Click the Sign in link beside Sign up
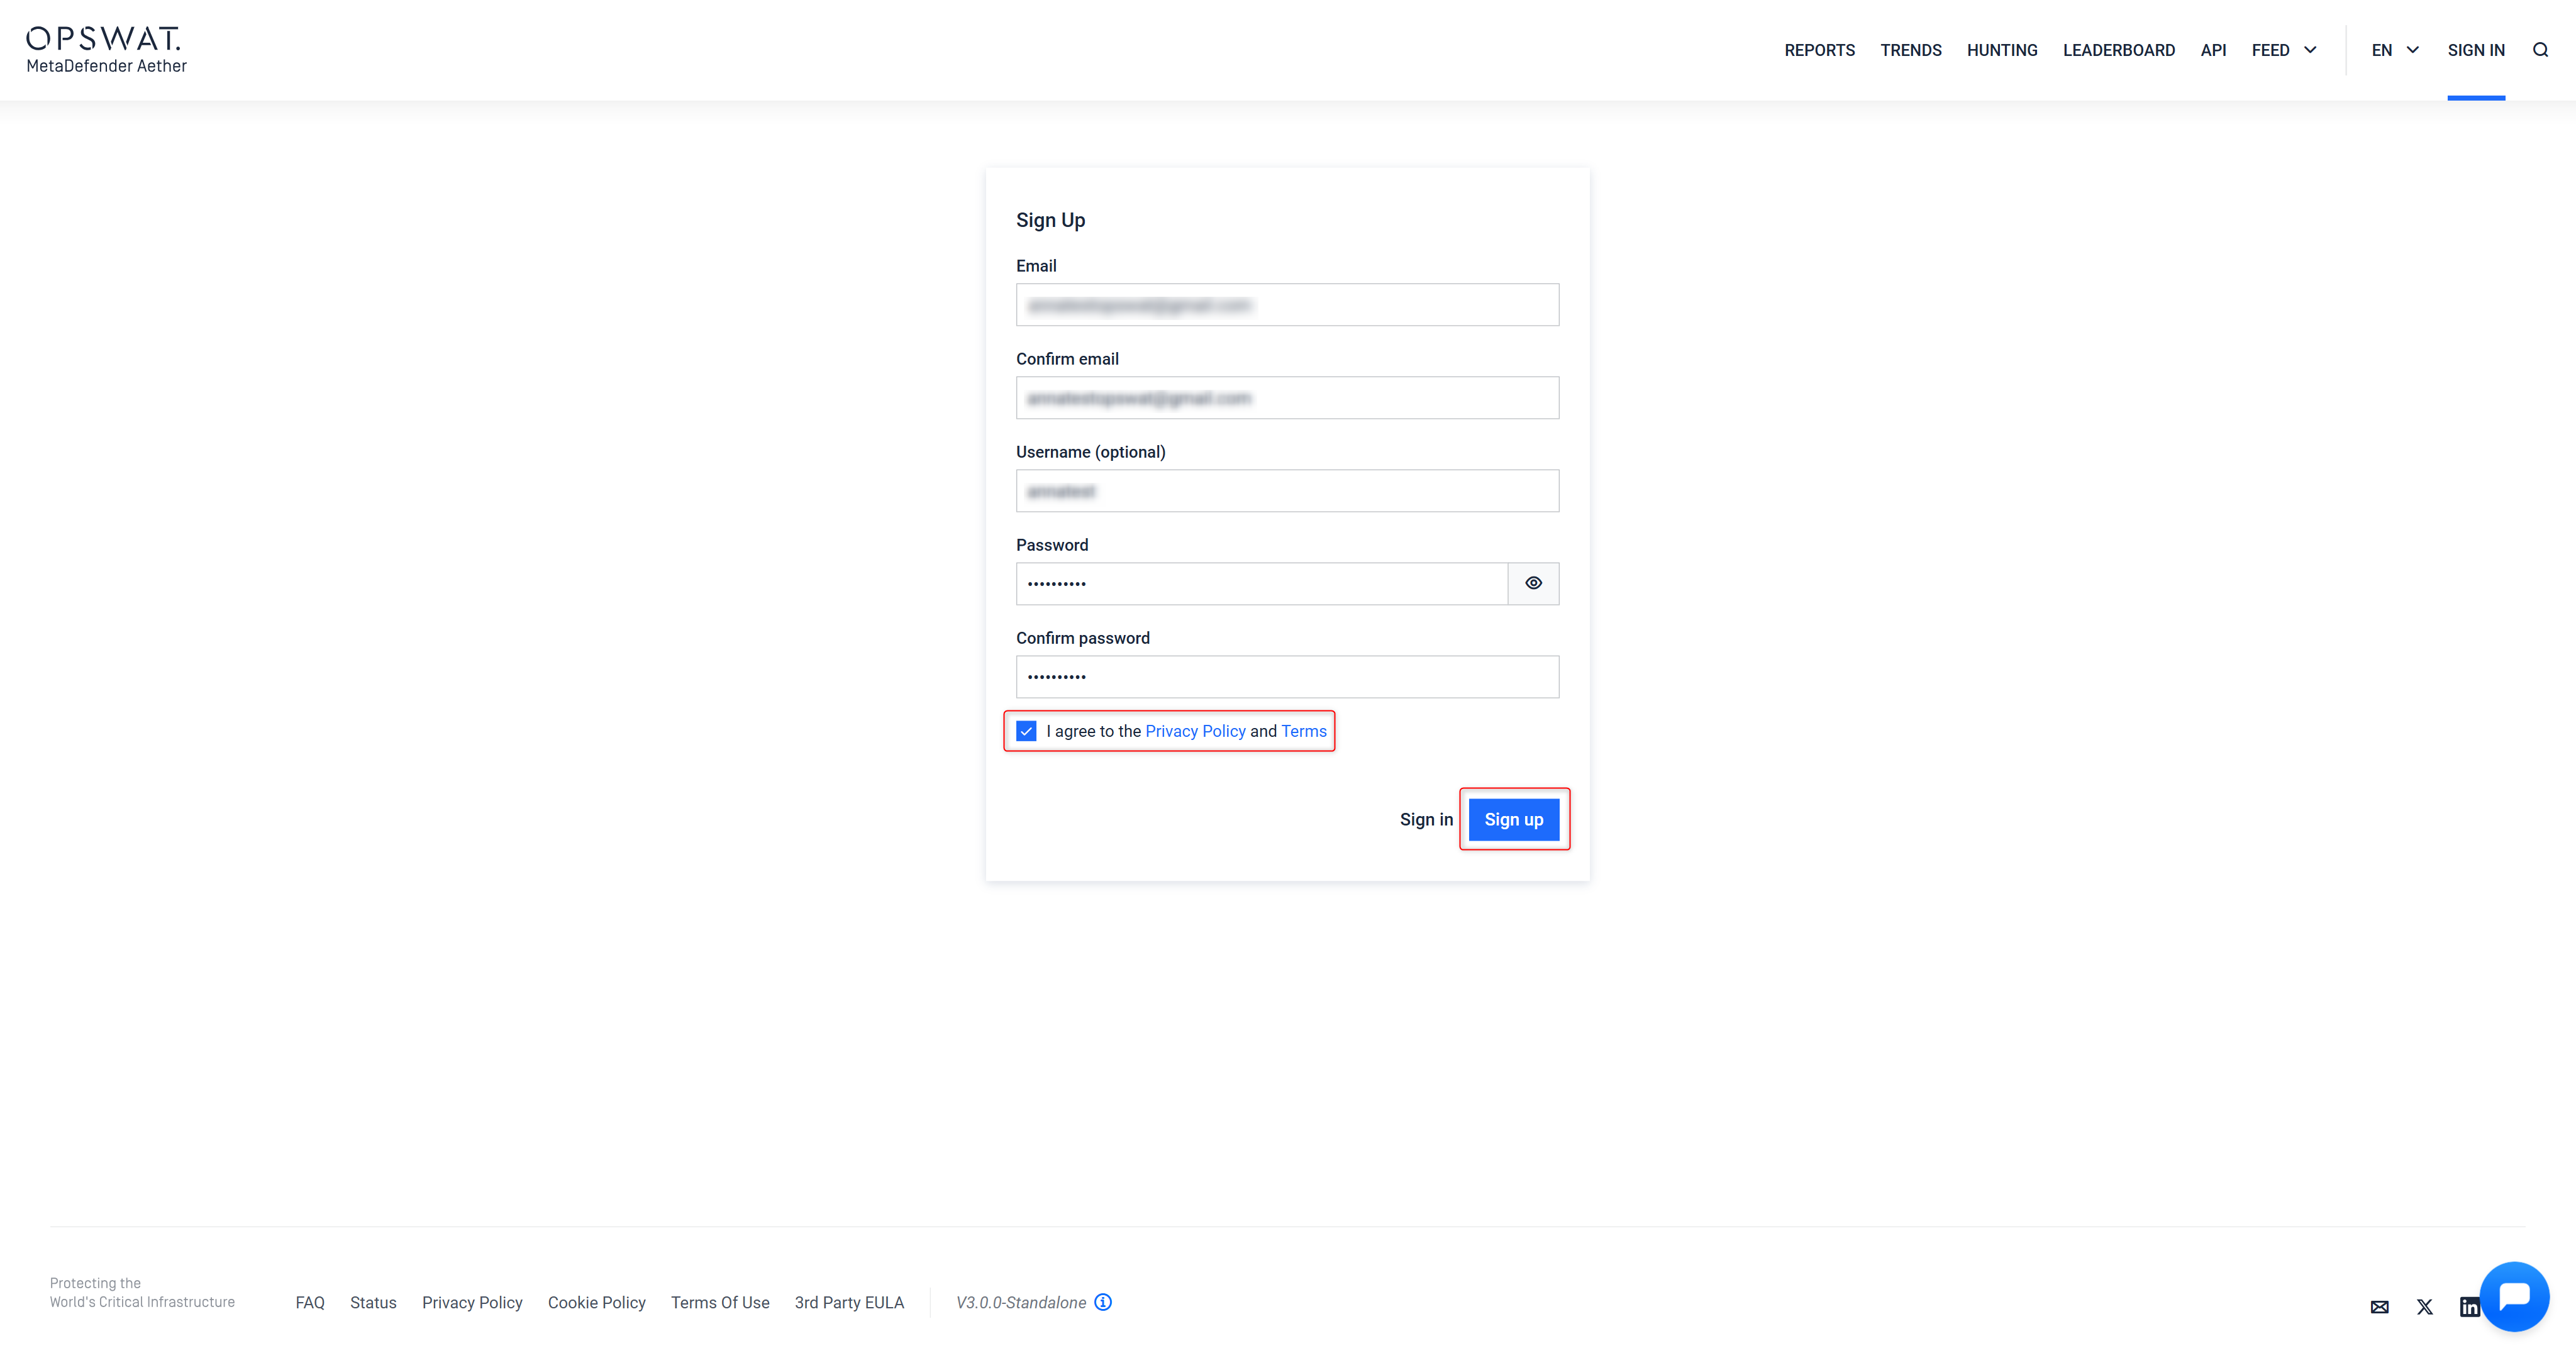 coord(1426,819)
